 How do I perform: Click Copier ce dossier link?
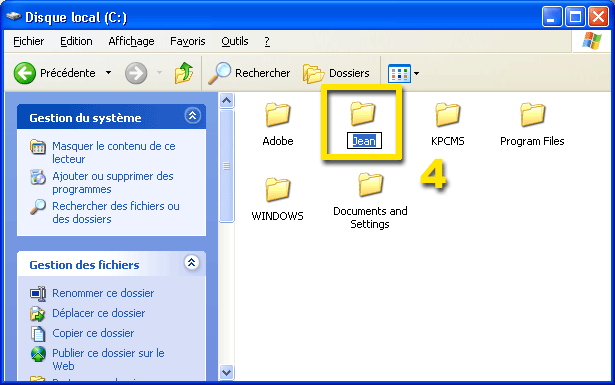tap(93, 333)
